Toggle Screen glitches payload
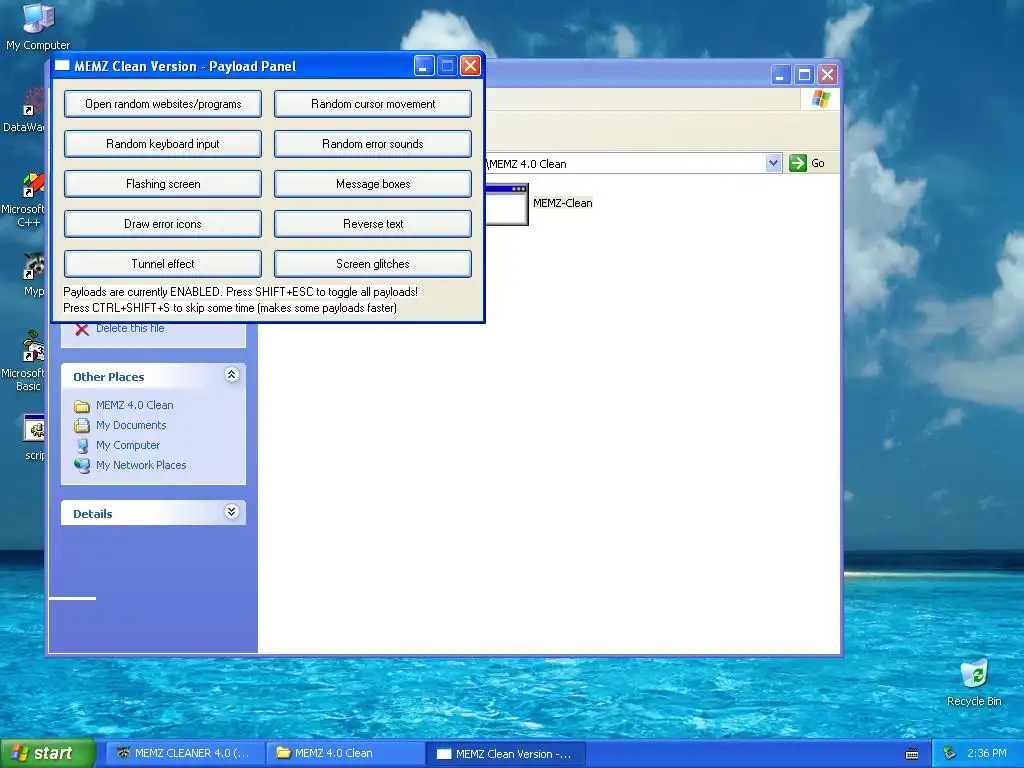1024x768 pixels. (x=373, y=264)
